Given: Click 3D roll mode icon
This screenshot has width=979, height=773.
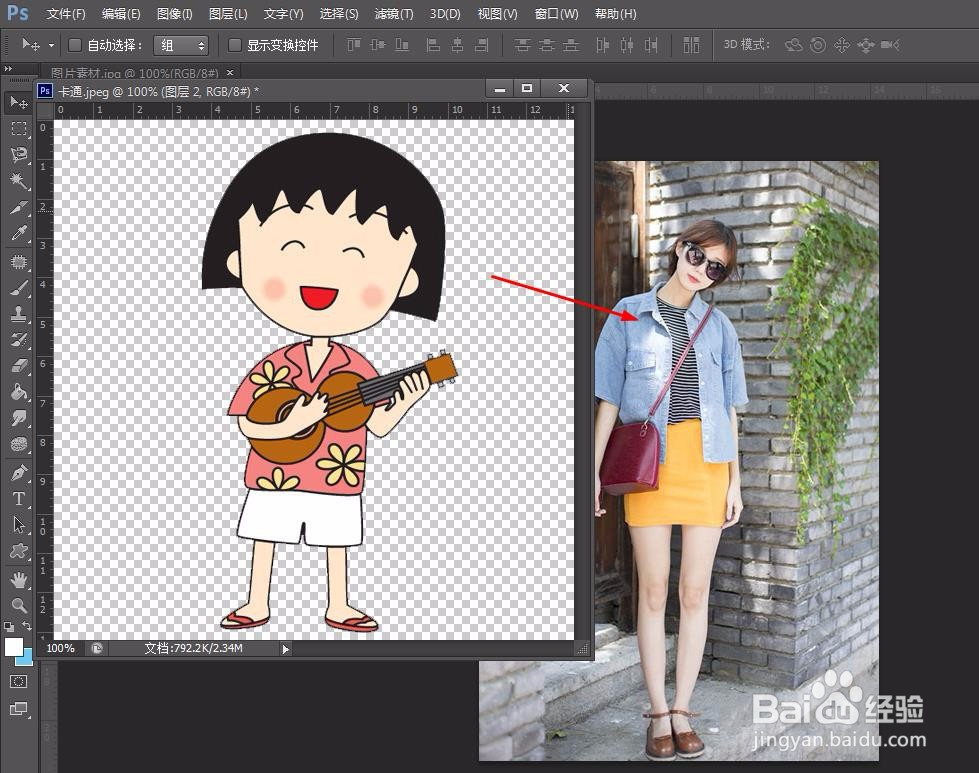Looking at the screenshot, I should 818,45.
